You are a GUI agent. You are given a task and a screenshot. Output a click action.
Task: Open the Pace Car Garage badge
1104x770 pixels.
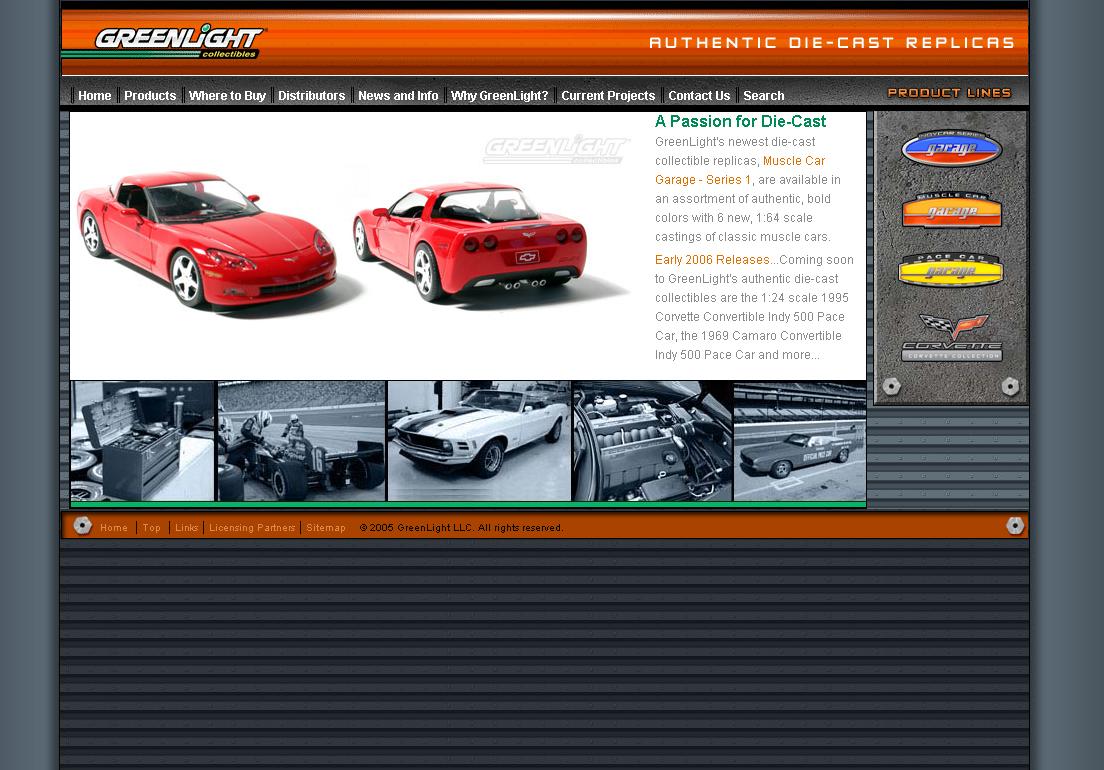(951, 270)
